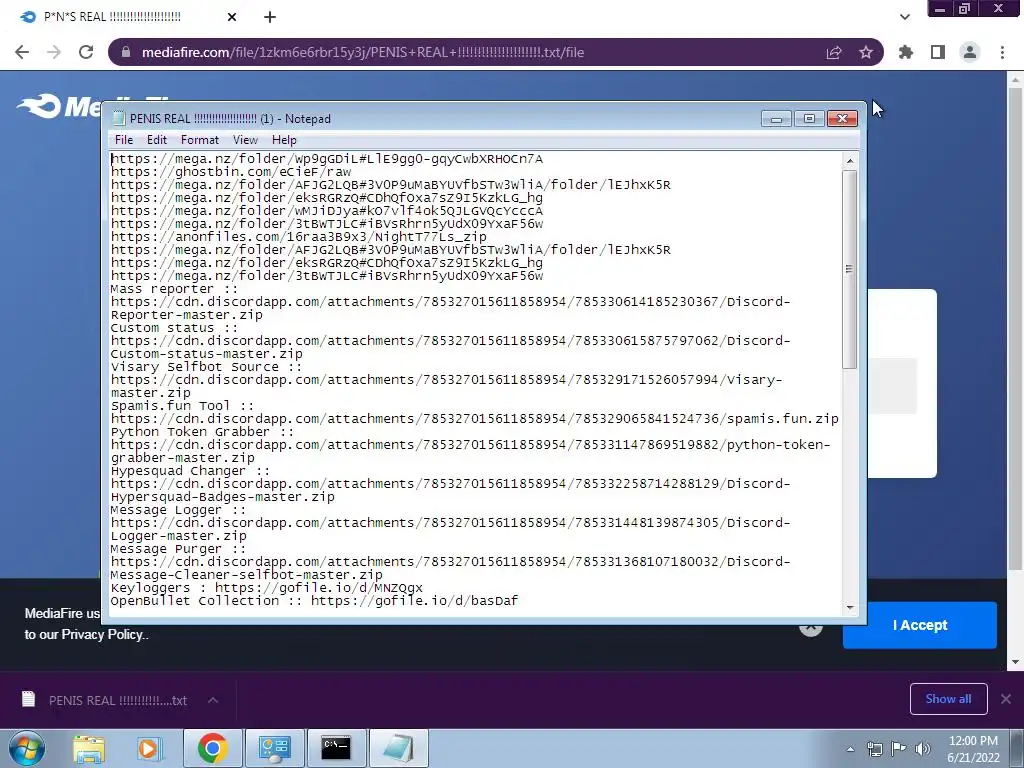1024x768 pixels.
Task: Open Notepad Format menu
Action: click(200, 140)
